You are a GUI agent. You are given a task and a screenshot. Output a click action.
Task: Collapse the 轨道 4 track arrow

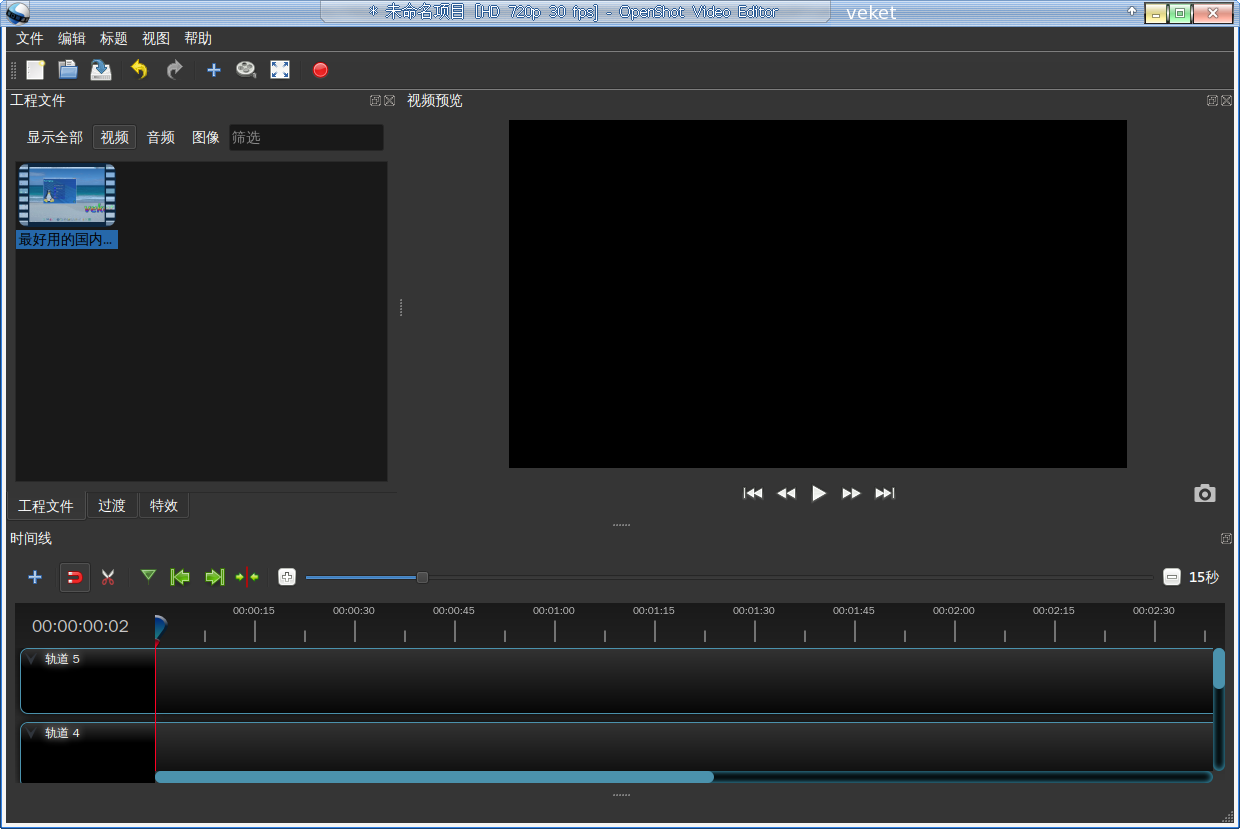coord(31,733)
